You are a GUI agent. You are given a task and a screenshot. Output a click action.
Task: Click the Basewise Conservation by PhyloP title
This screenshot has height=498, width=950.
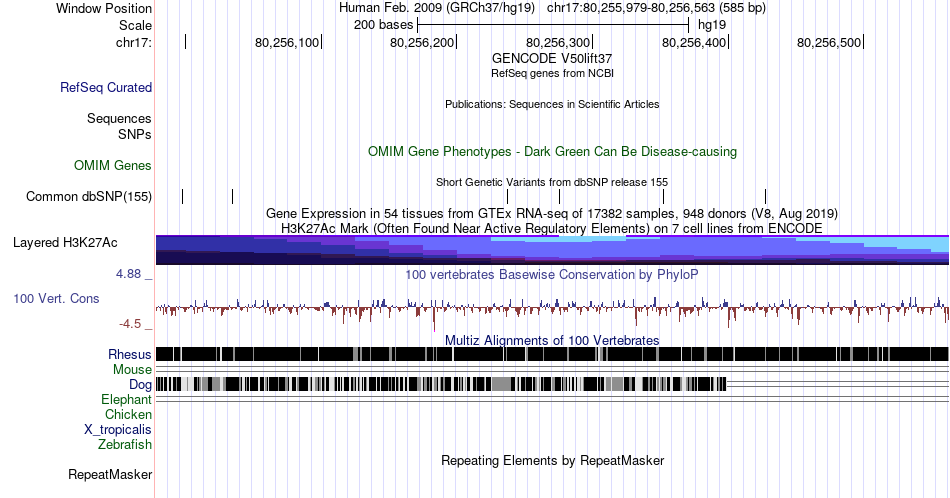(552, 274)
